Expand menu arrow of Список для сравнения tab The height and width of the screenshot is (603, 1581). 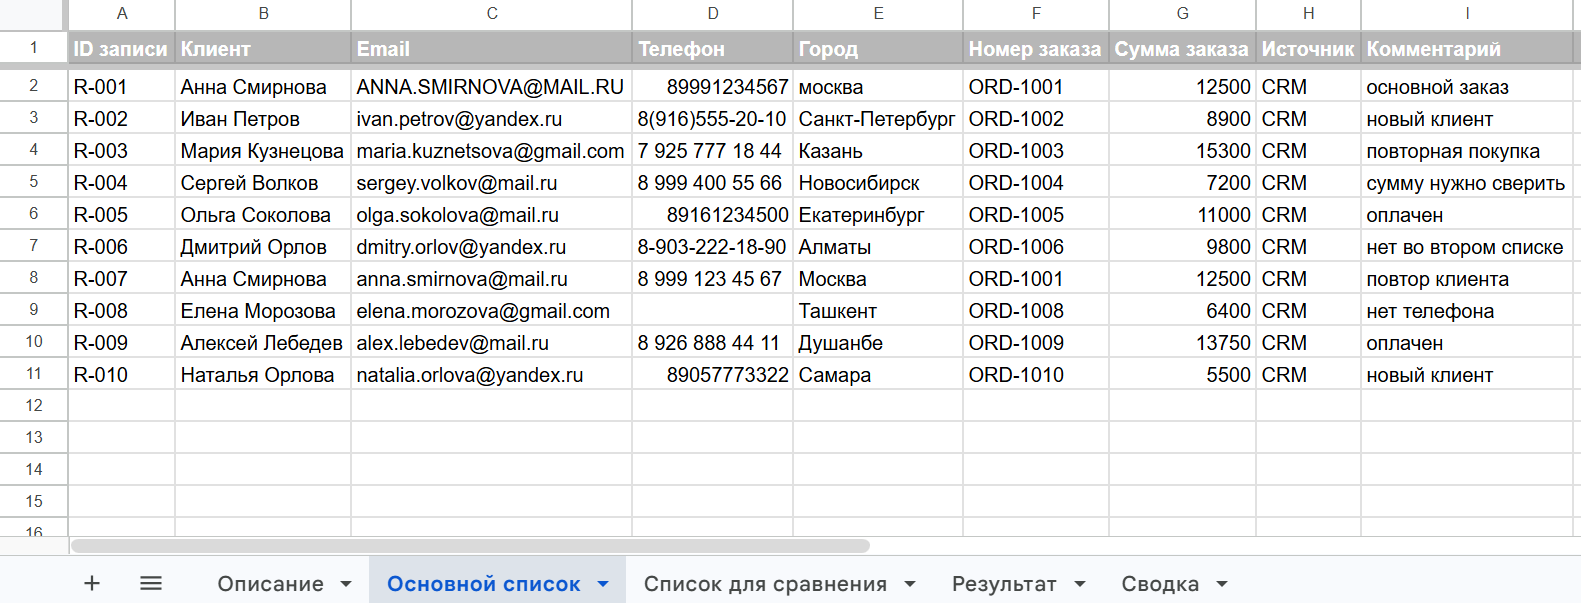click(x=910, y=584)
